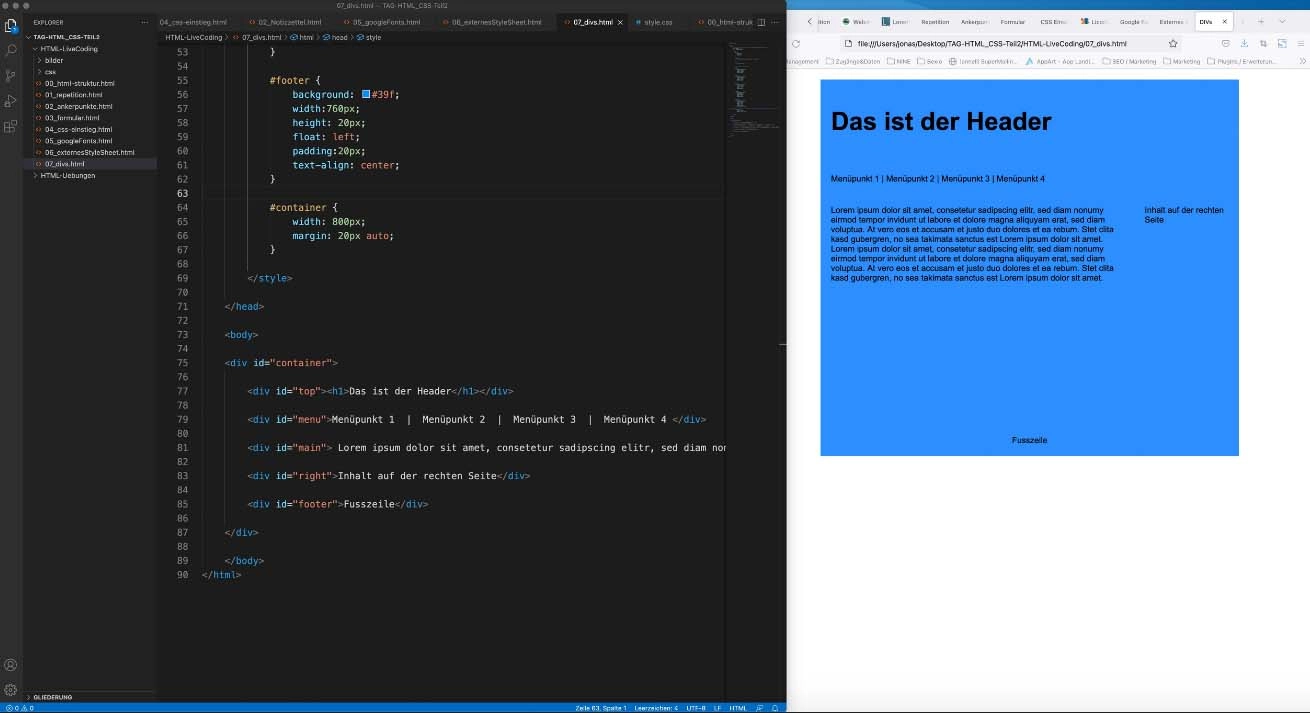
Task: Switch to 05_googleFonts.html editor tab
Action: (x=386, y=22)
